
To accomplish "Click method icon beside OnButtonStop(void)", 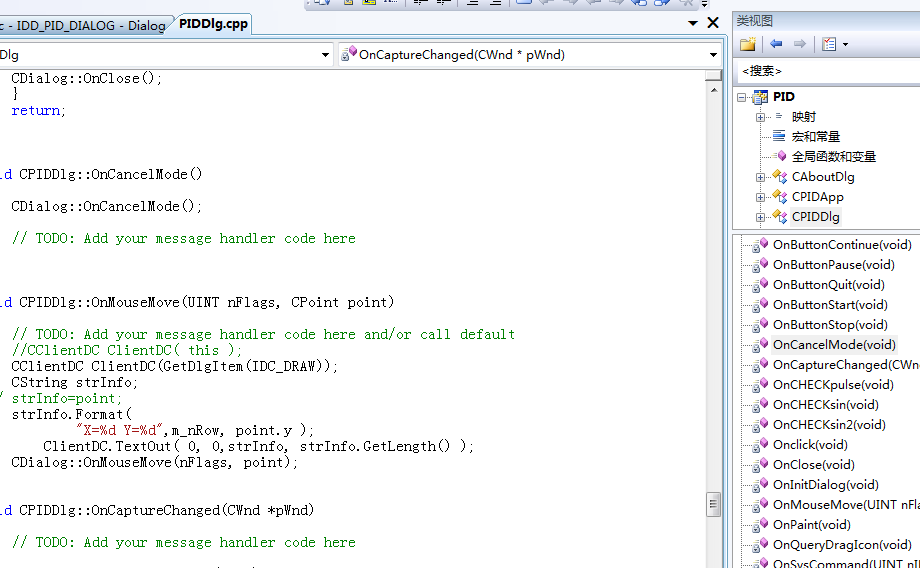I will [x=760, y=325].
